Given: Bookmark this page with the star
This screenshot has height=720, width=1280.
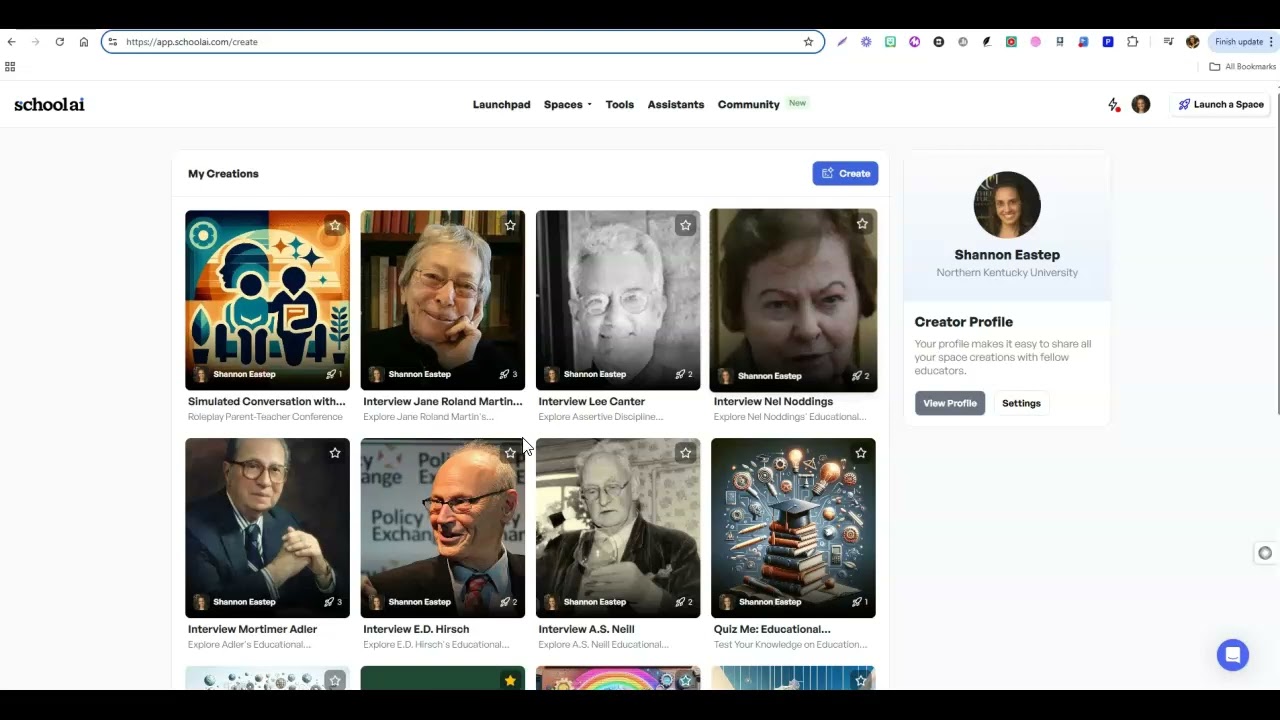Looking at the screenshot, I should point(808,42).
